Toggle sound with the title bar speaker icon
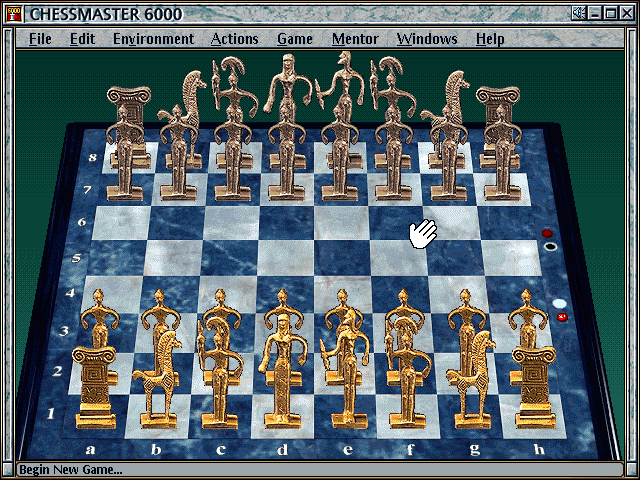640x480 pixels. click(579, 13)
